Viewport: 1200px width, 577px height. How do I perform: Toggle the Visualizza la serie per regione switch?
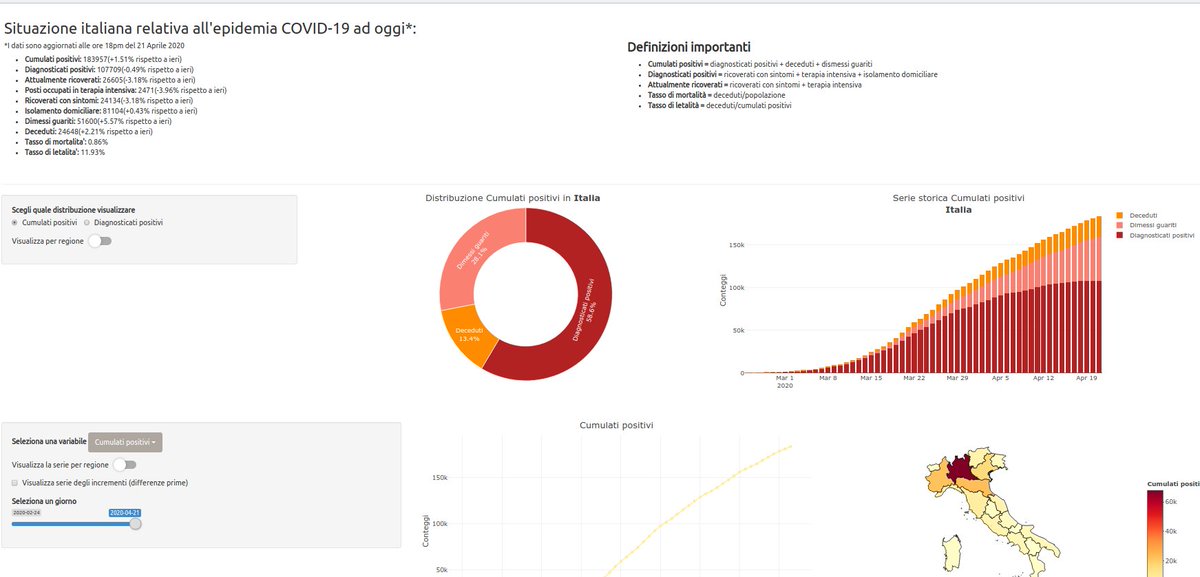pos(125,464)
